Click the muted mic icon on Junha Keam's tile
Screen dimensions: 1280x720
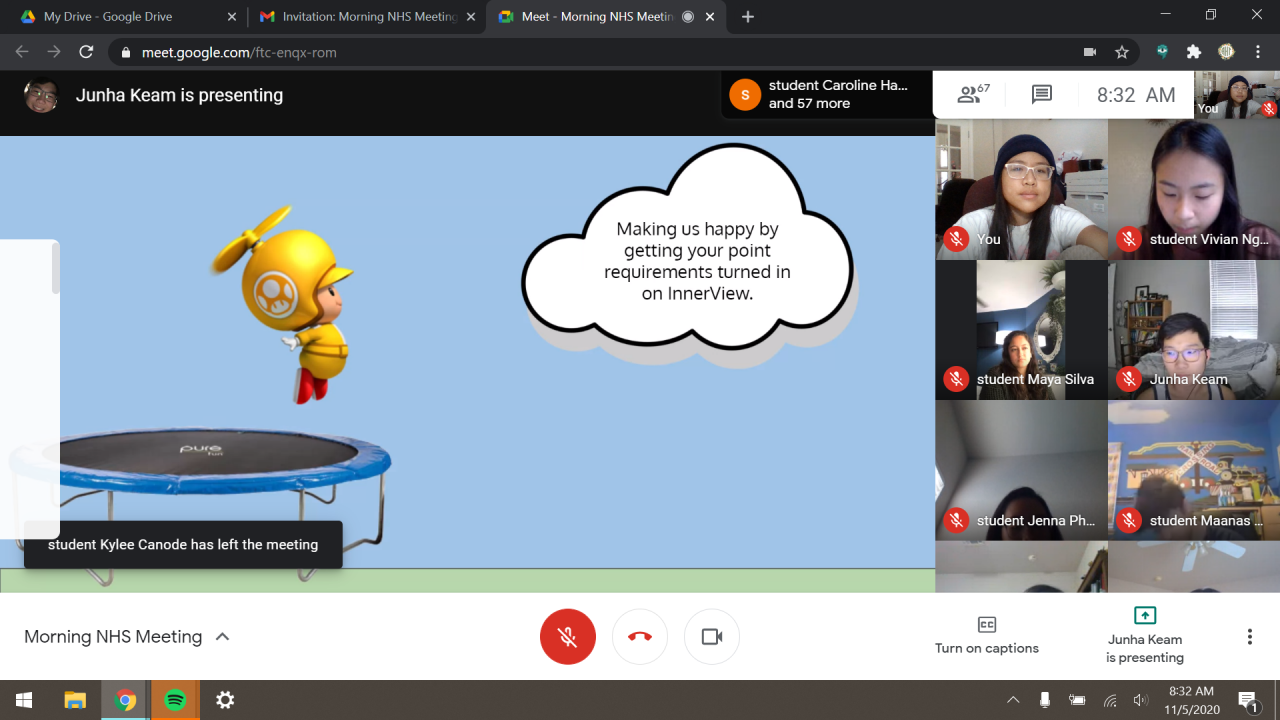pyautogui.click(x=1130, y=379)
